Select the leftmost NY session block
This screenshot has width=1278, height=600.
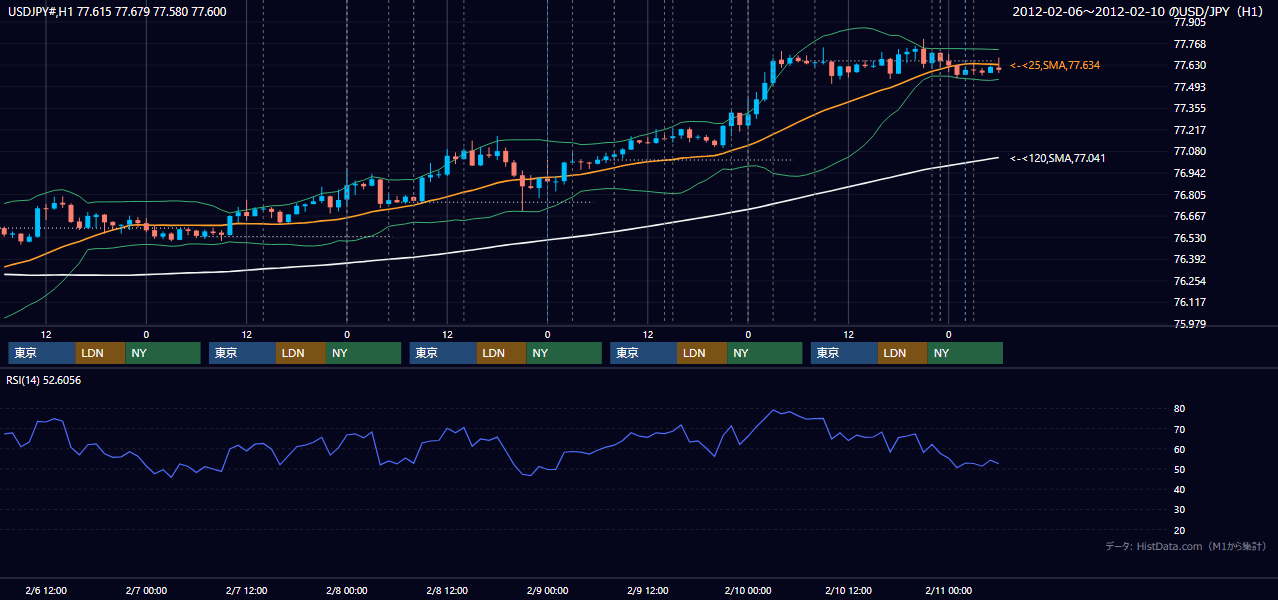pyautogui.click(x=163, y=353)
